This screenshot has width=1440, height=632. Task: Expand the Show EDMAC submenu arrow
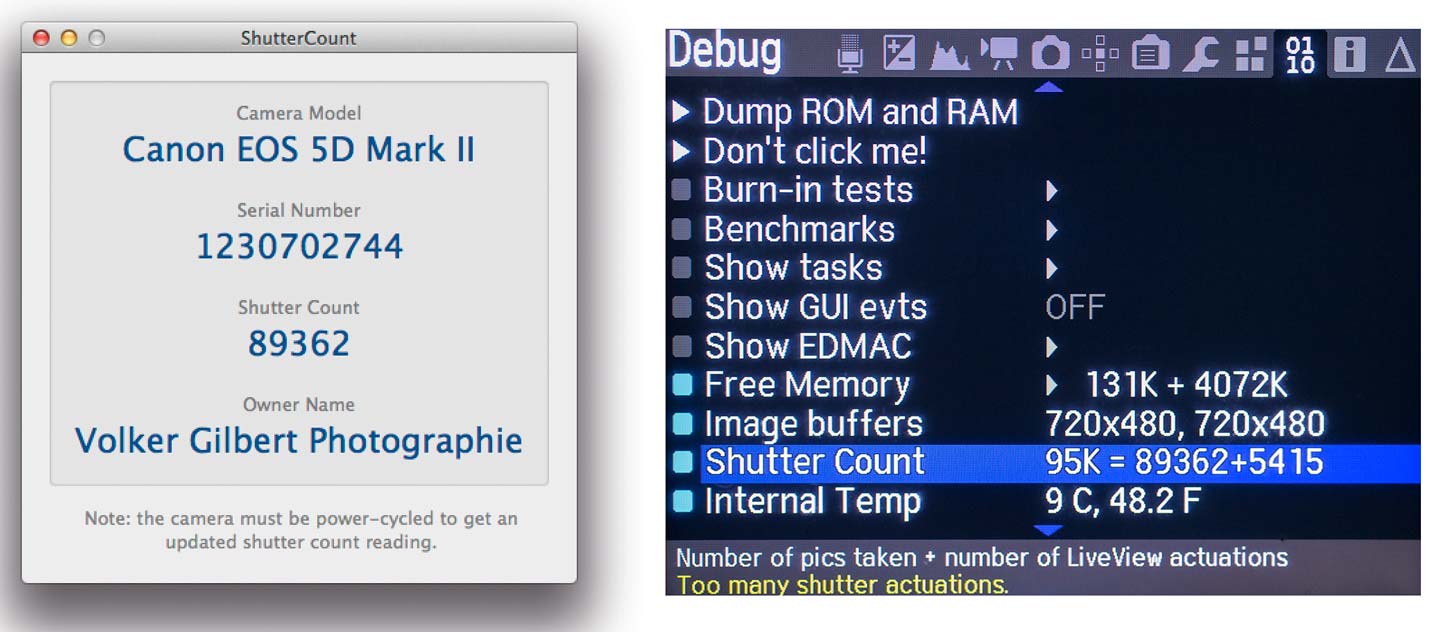pos(1052,347)
